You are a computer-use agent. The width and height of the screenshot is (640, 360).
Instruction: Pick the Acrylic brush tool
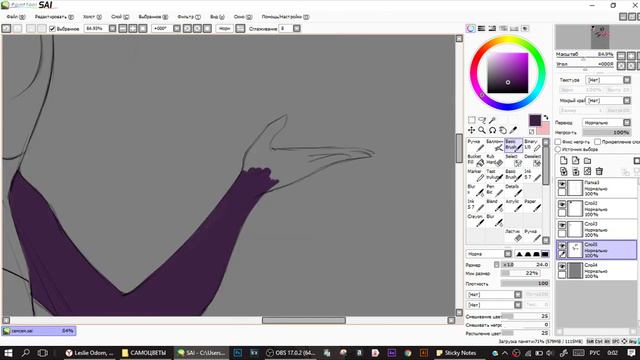tap(513, 205)
